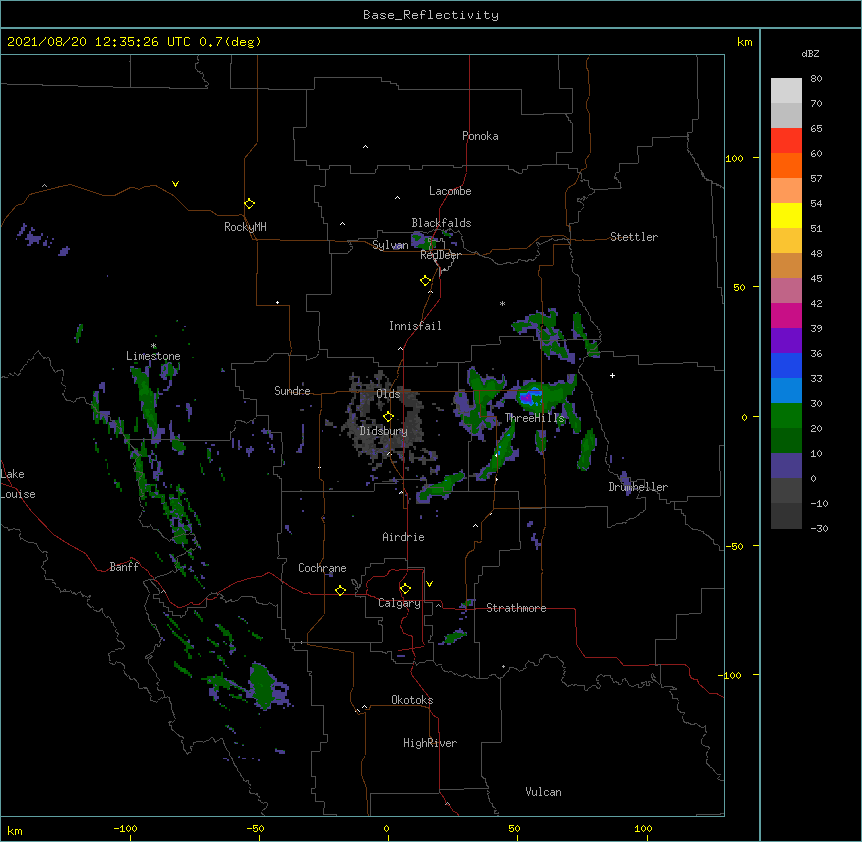Select the ThreeHills city label
Image resolution: width=862 pixels, height=842 pixels.
pyautogui.click(x=534, y=418)
